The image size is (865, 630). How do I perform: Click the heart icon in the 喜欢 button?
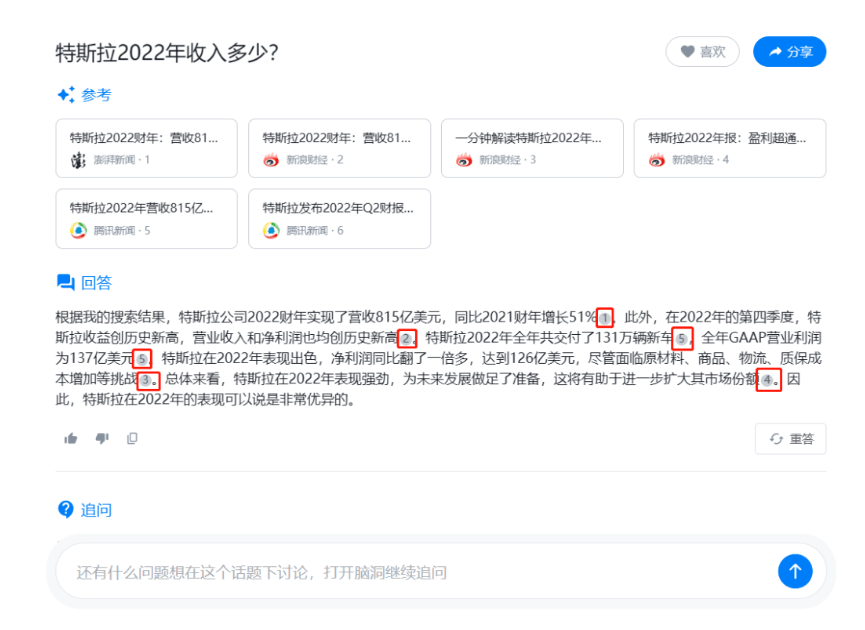[688, 52]
